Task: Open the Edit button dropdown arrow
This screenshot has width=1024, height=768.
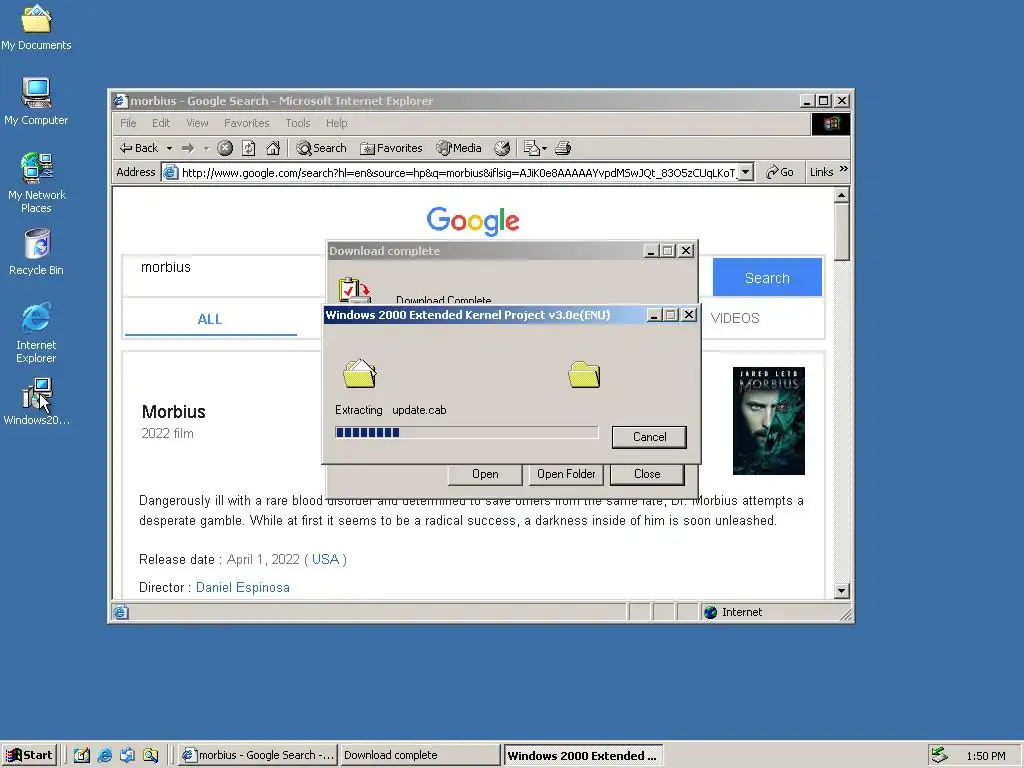Action: [545, 149]
